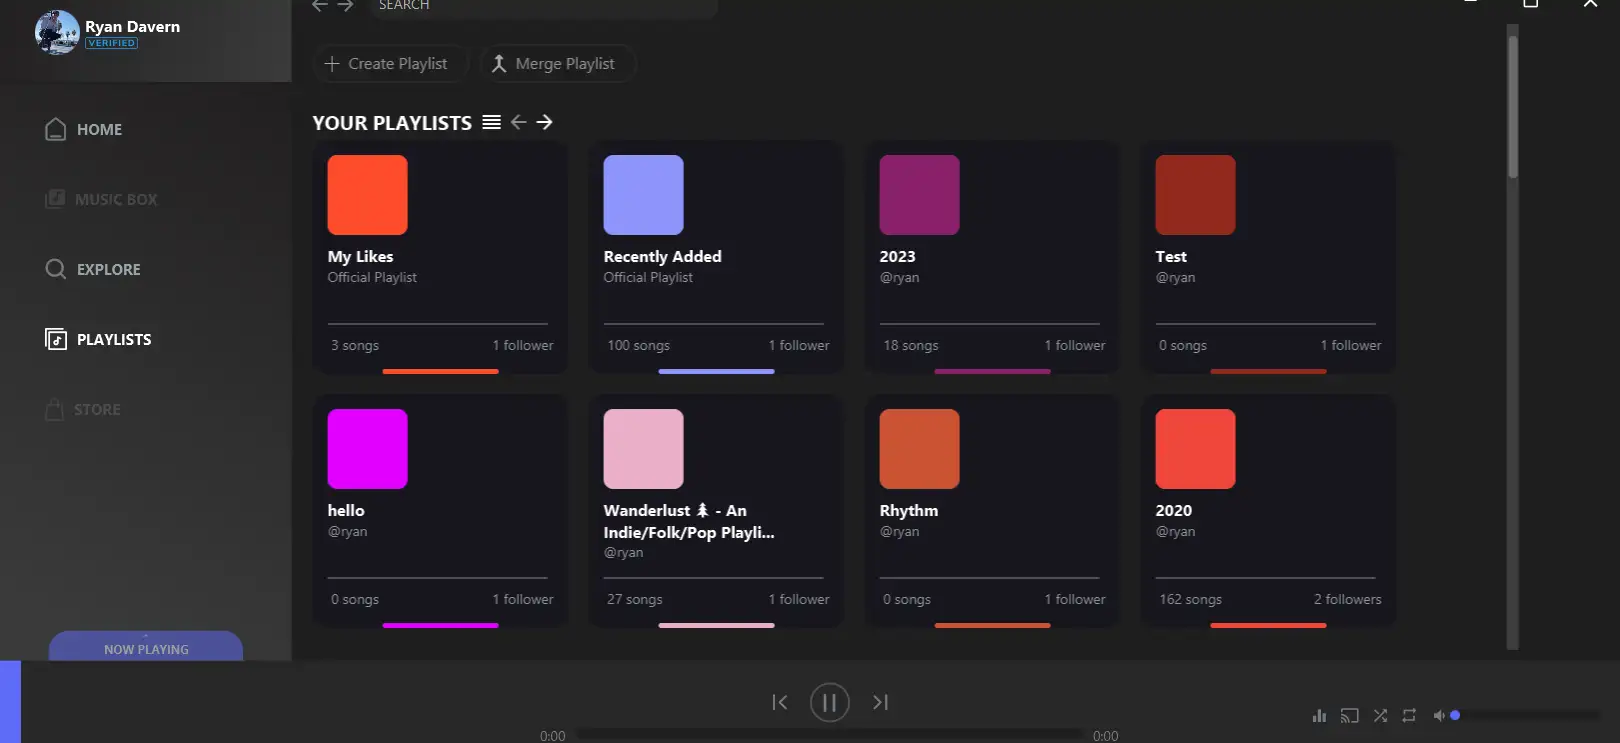Click the search back arrow icon

320,6
